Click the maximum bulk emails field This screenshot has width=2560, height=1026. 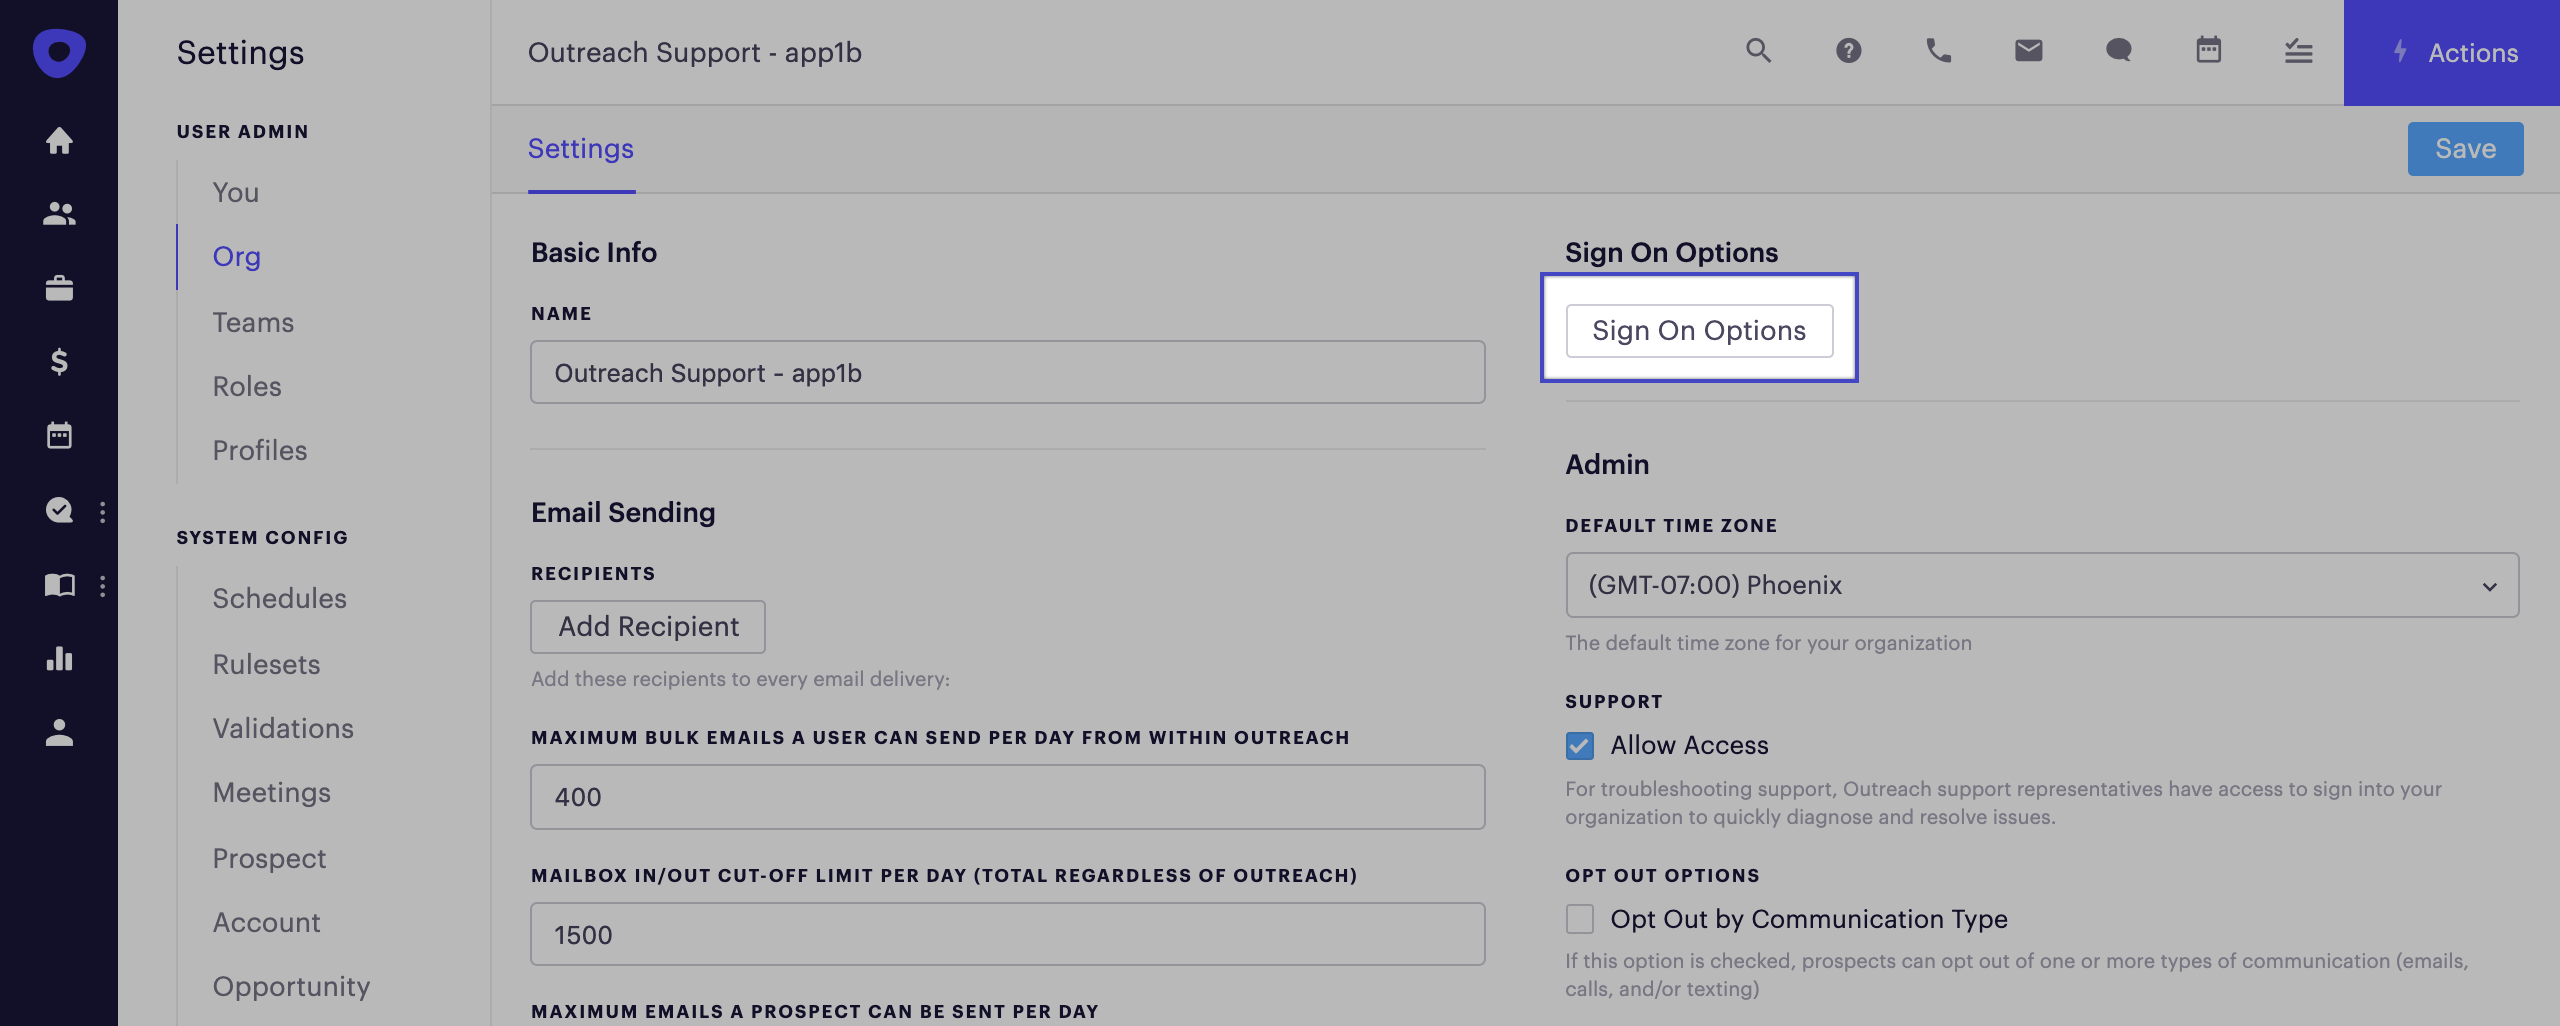point(1008,797)
